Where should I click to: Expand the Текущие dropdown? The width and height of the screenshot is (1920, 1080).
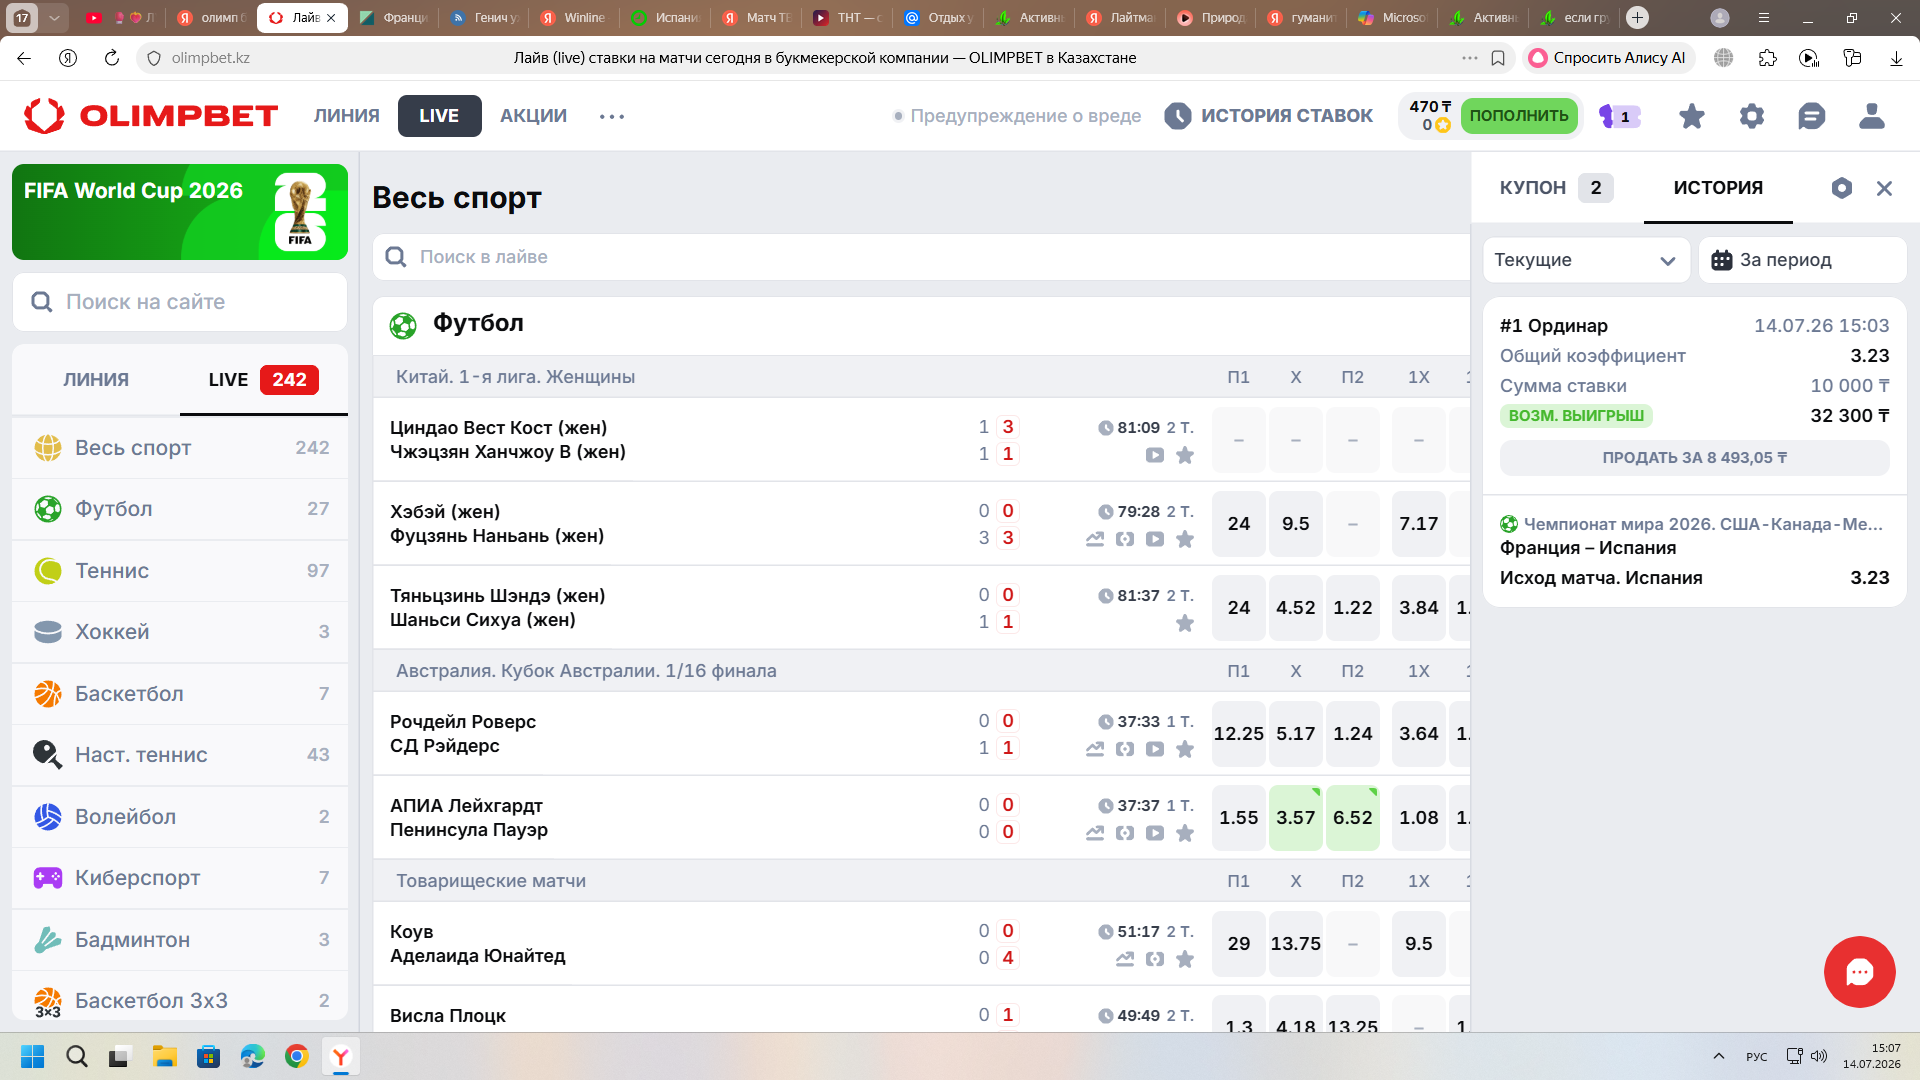[1586, 260]
